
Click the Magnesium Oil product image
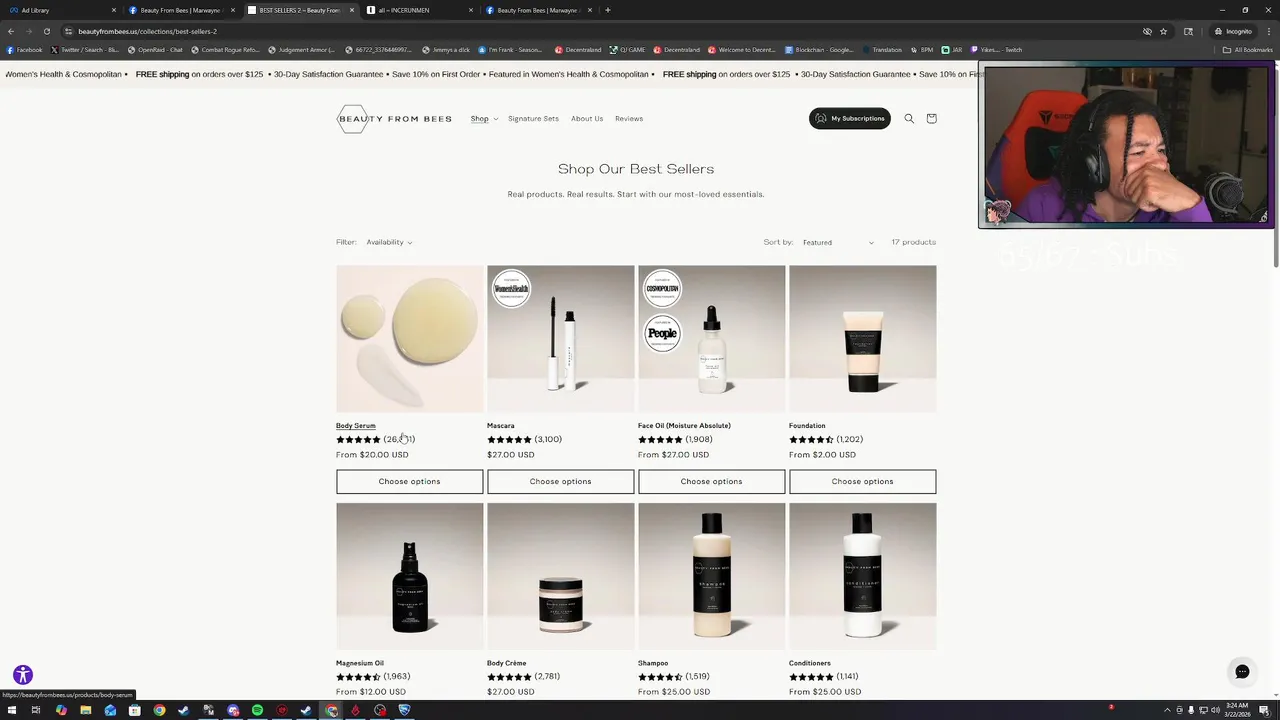coord(409,576)
